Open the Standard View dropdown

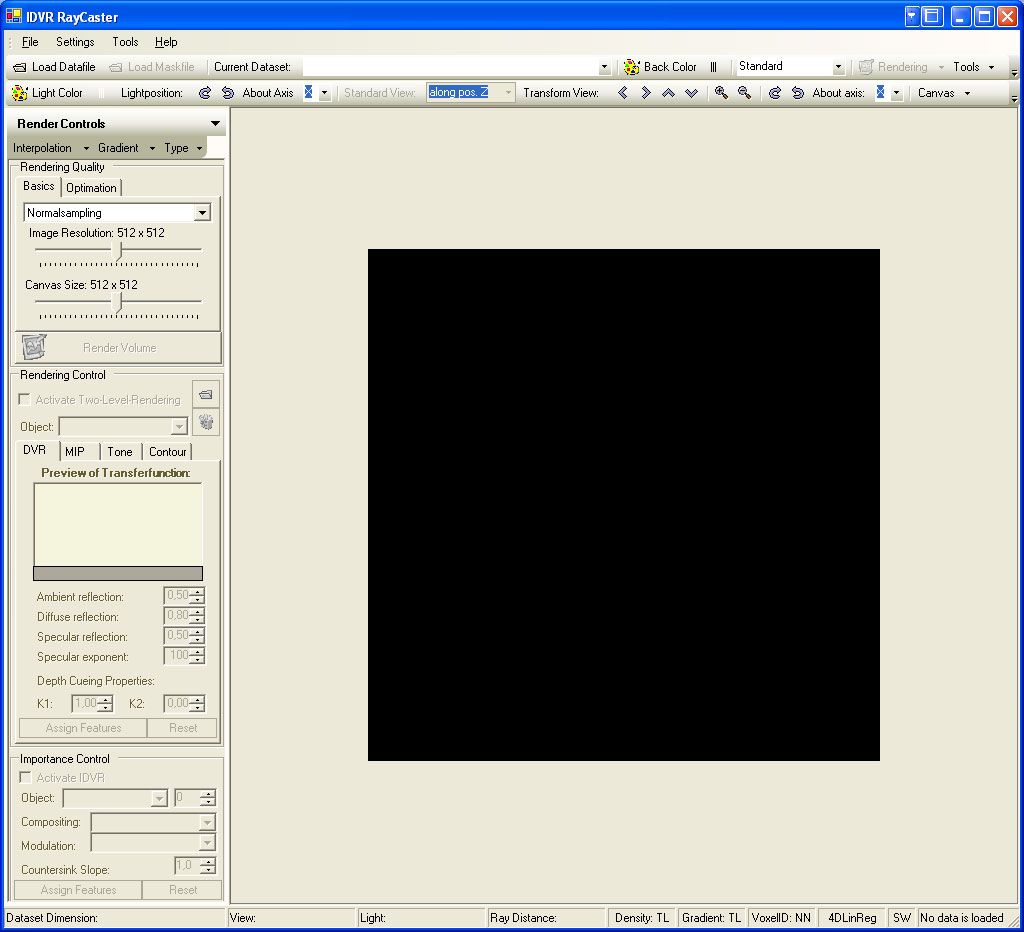[x=508, y=93]
